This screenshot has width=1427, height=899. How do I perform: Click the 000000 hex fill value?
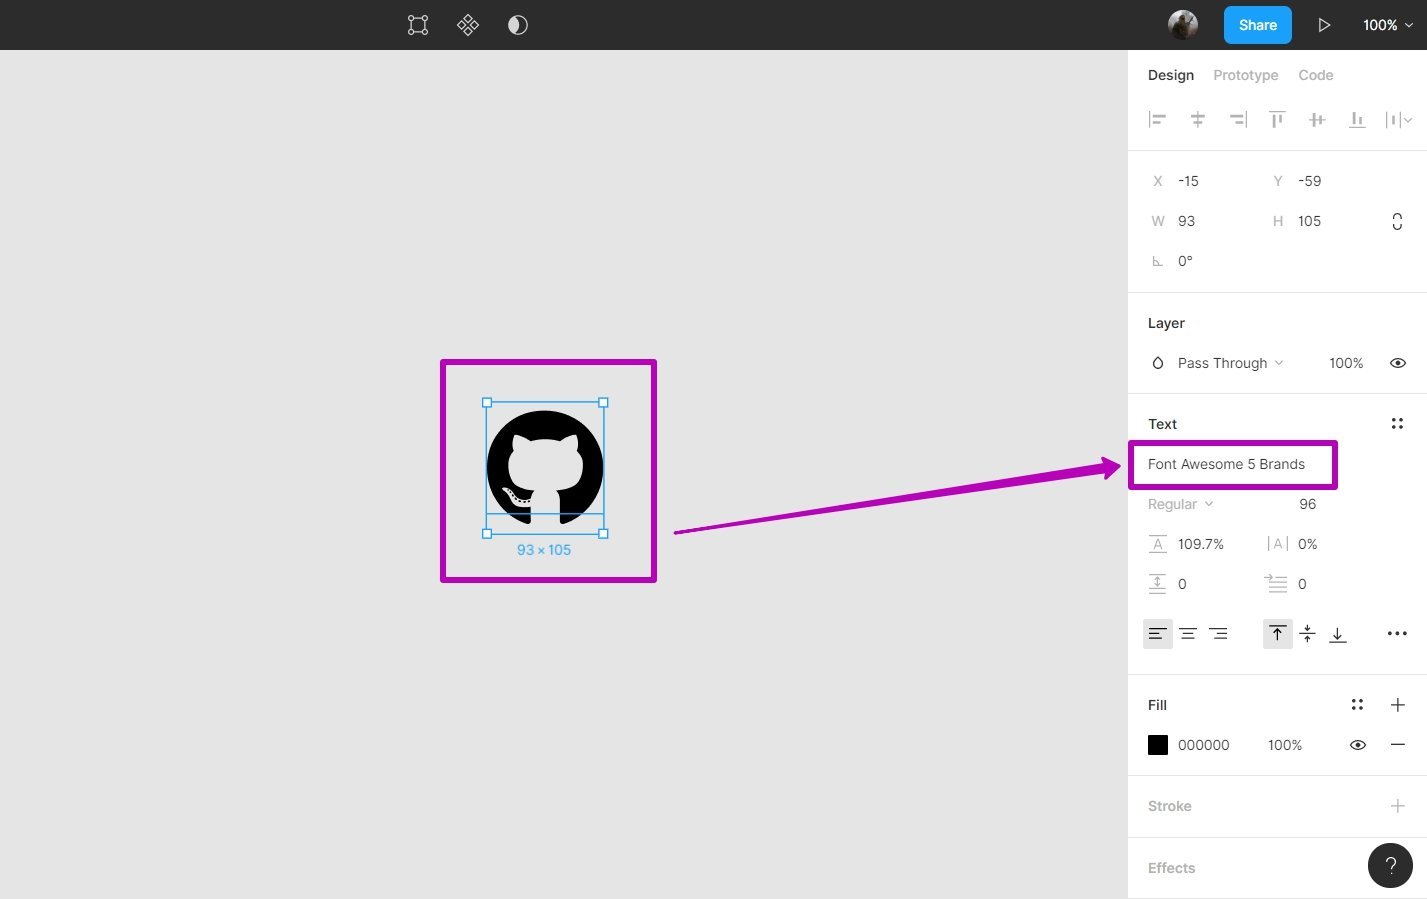tap(1203, 745)
